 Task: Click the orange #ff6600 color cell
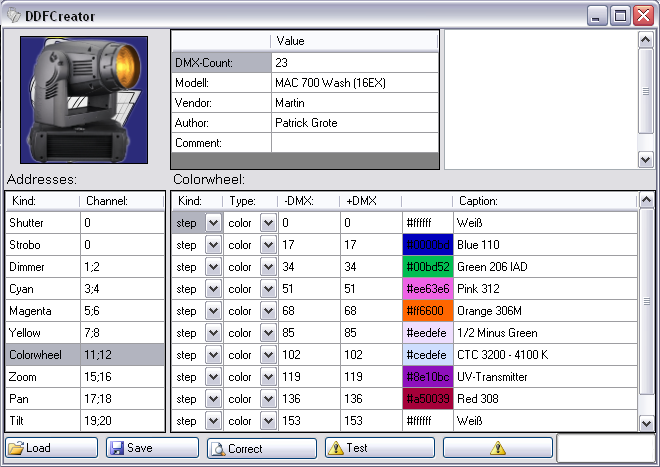click(x=427, y=311)
